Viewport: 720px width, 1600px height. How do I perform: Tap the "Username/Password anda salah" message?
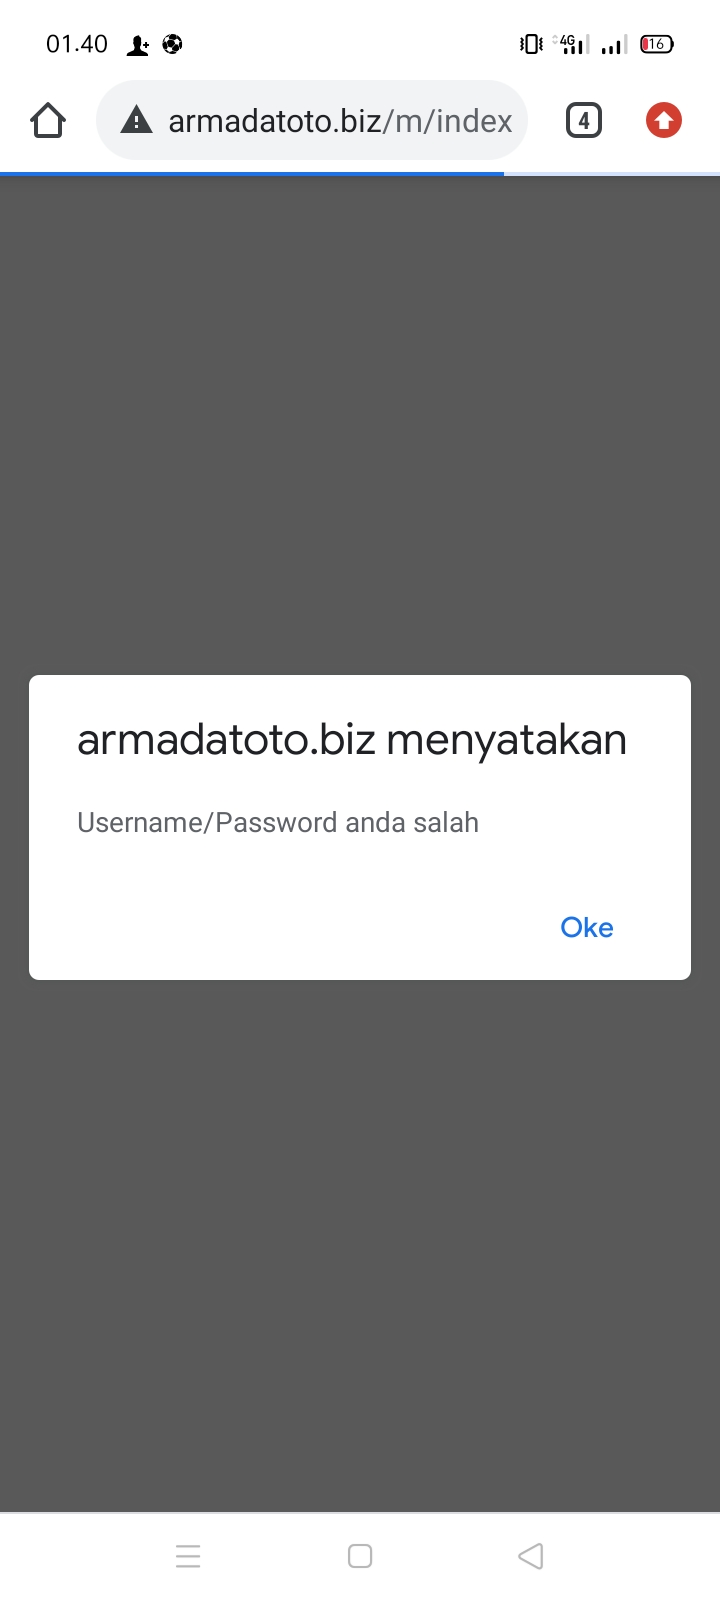(x=278, y=823)
